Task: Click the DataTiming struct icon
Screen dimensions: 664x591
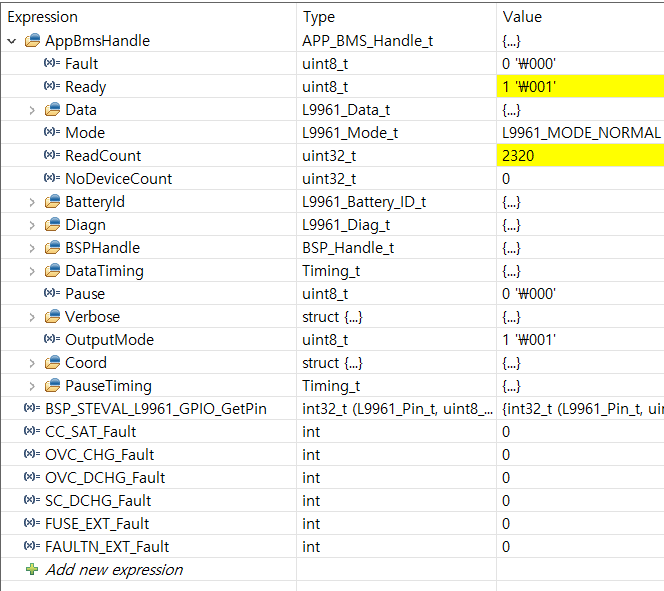Action: (x=53, y=271)
